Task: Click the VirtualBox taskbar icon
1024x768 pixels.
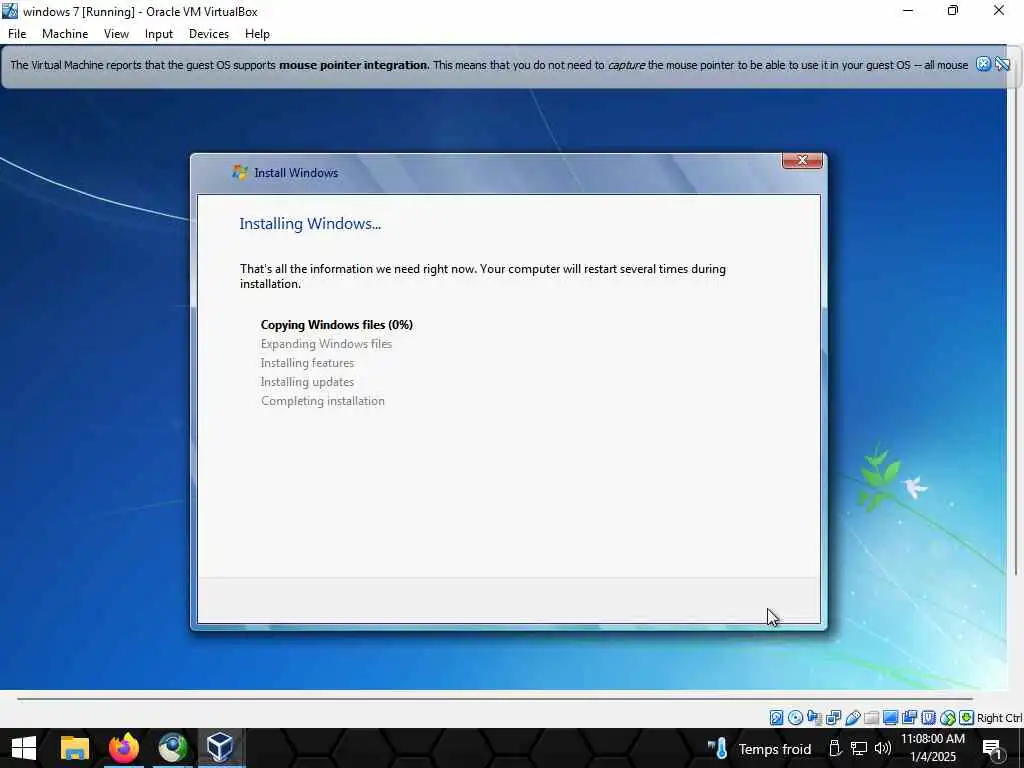Action: click(220, 748)
